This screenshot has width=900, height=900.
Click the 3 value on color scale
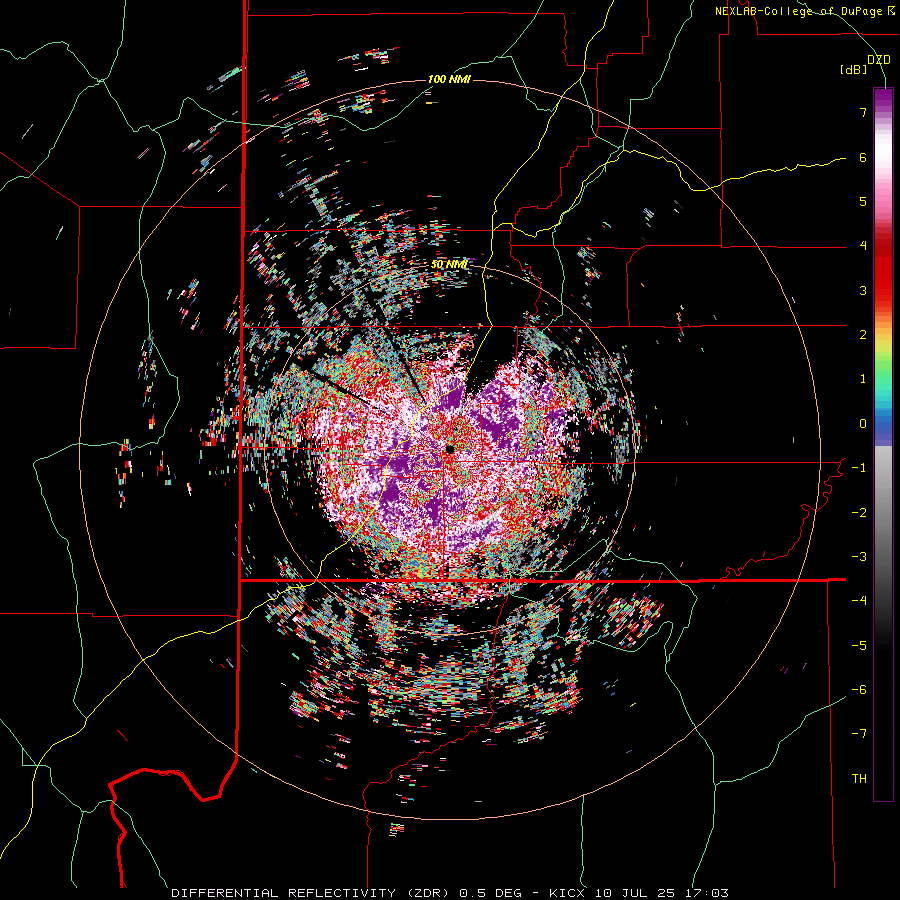tap(863, 290)
